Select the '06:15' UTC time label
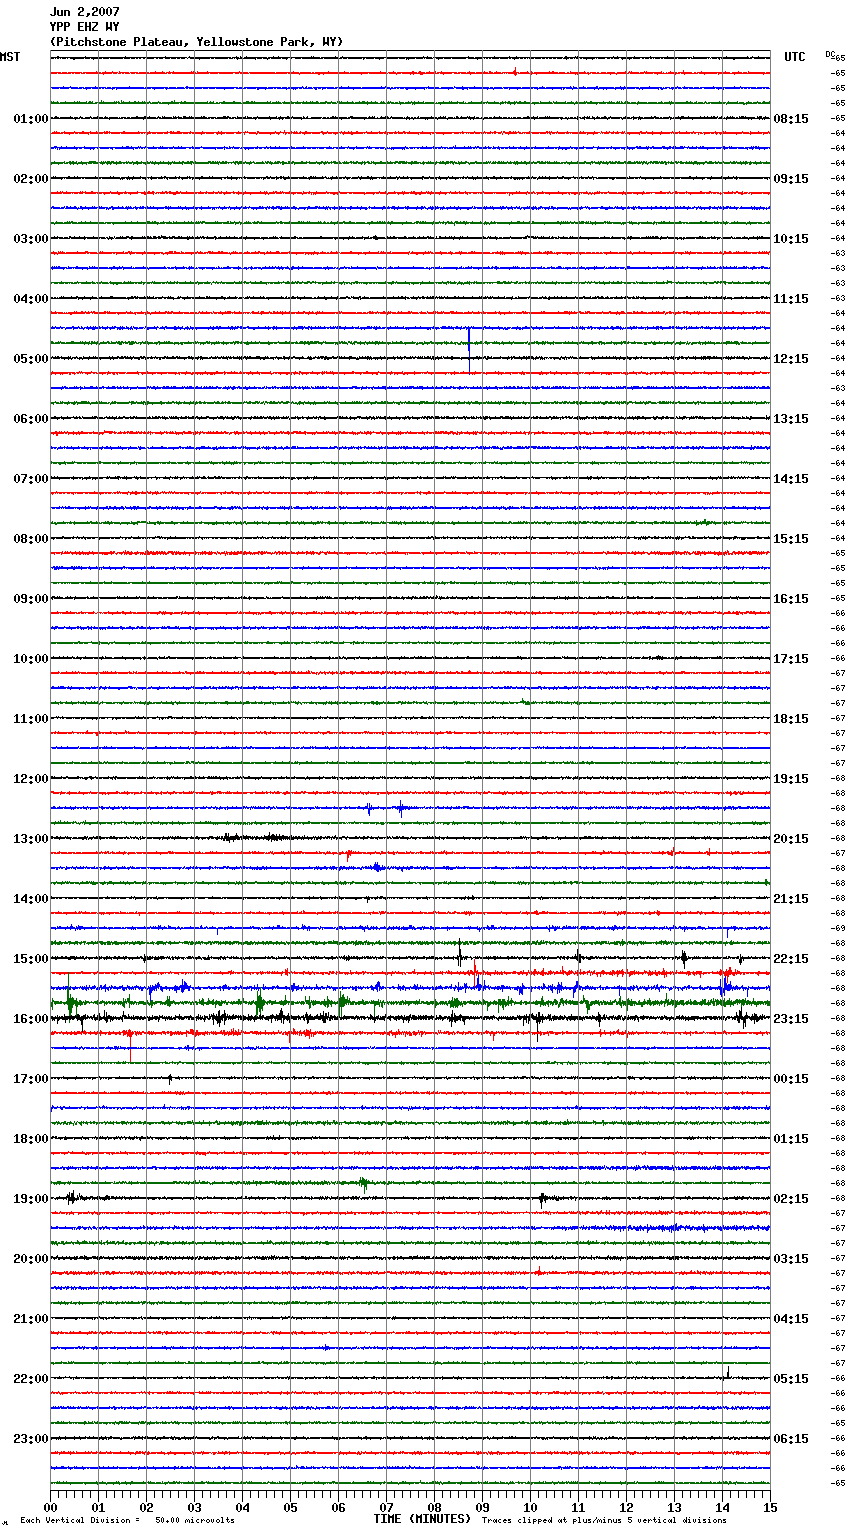850x1534 pixels. coord(791,1439)
